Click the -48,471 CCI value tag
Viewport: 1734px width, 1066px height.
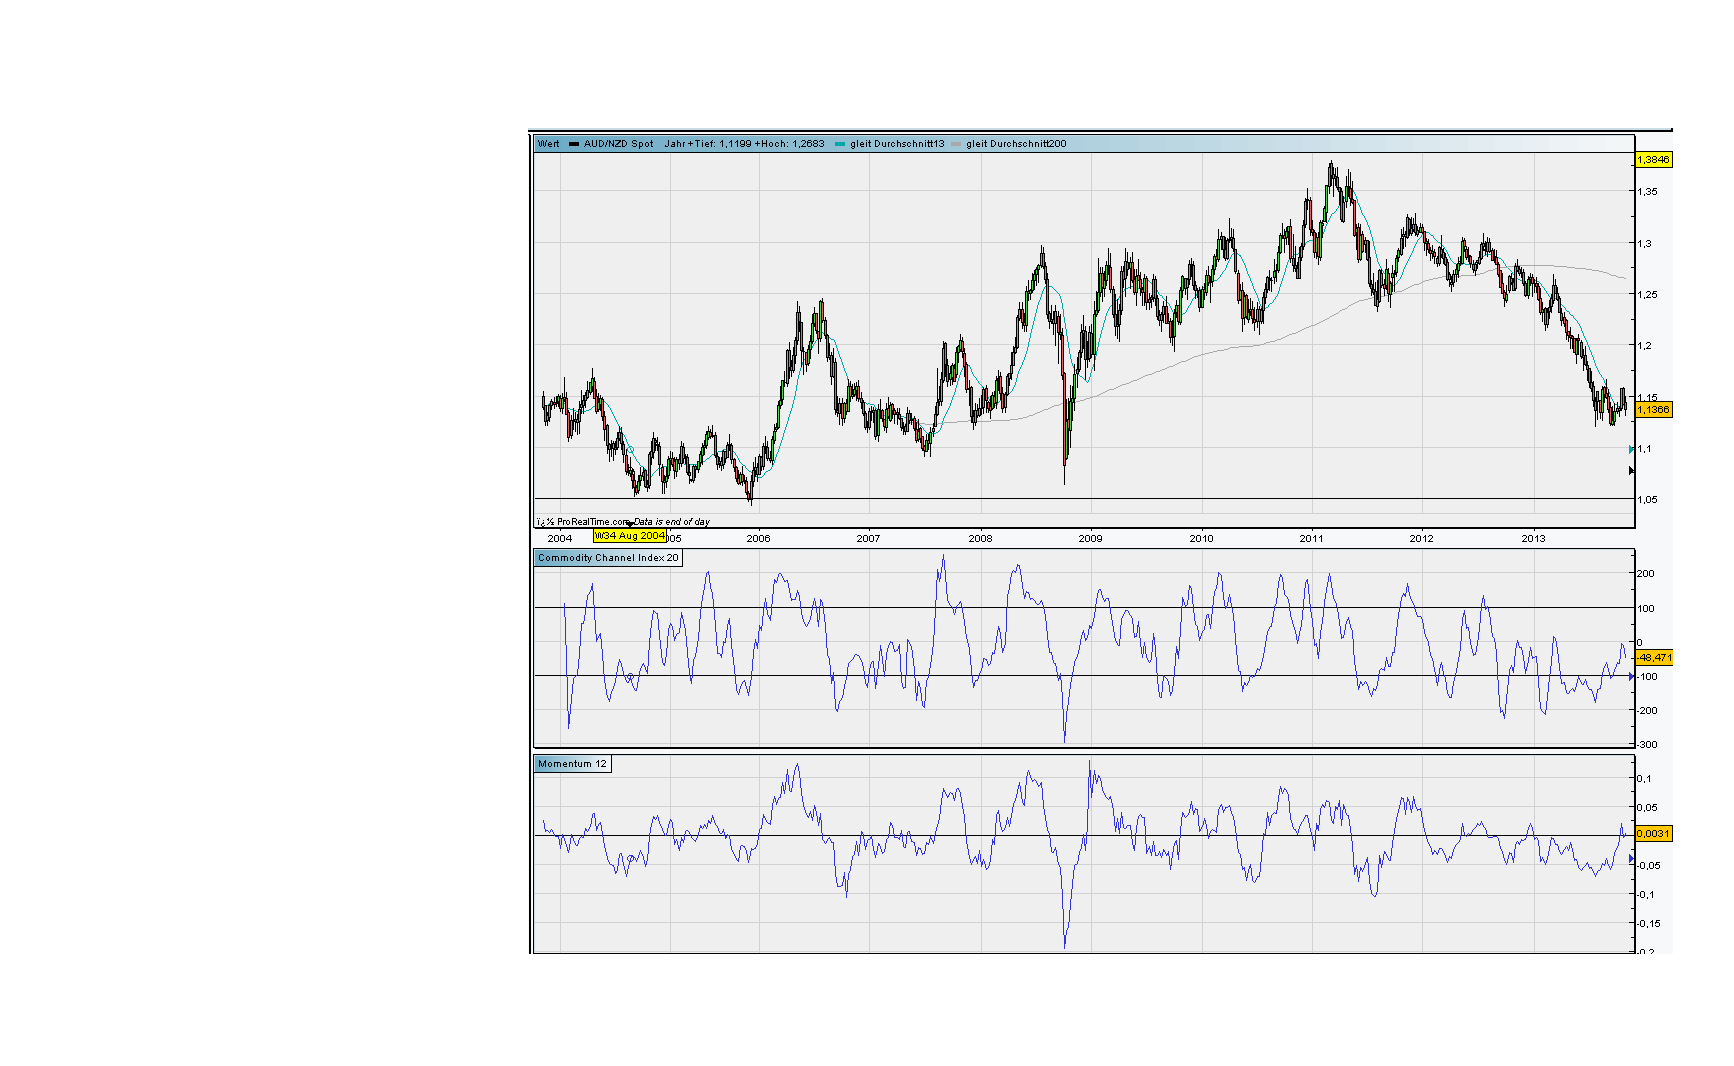pyautogui.click(x=1653, y=657)
